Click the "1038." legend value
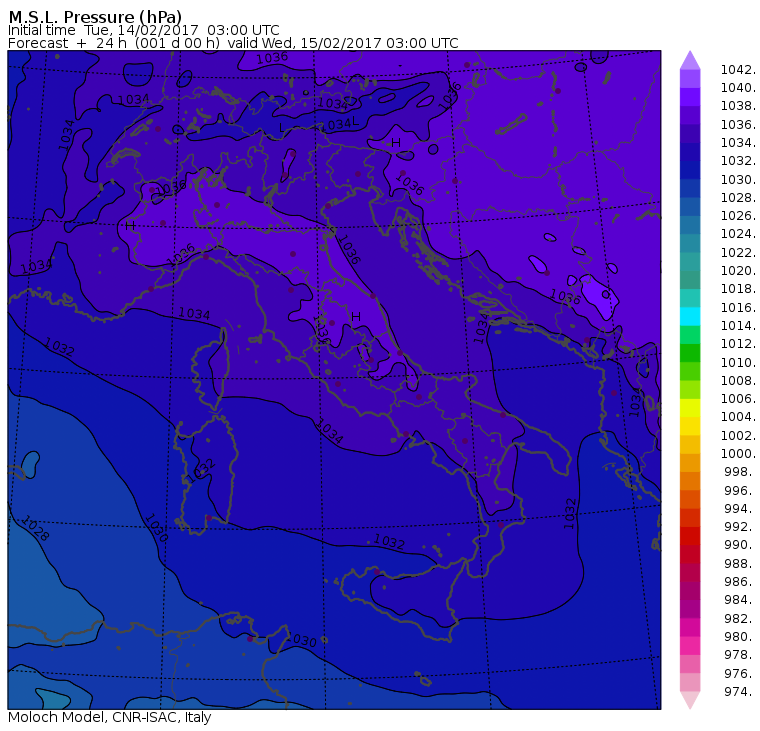Image resolution: width=760 pixels, height=731 pixels. [738, 106]
